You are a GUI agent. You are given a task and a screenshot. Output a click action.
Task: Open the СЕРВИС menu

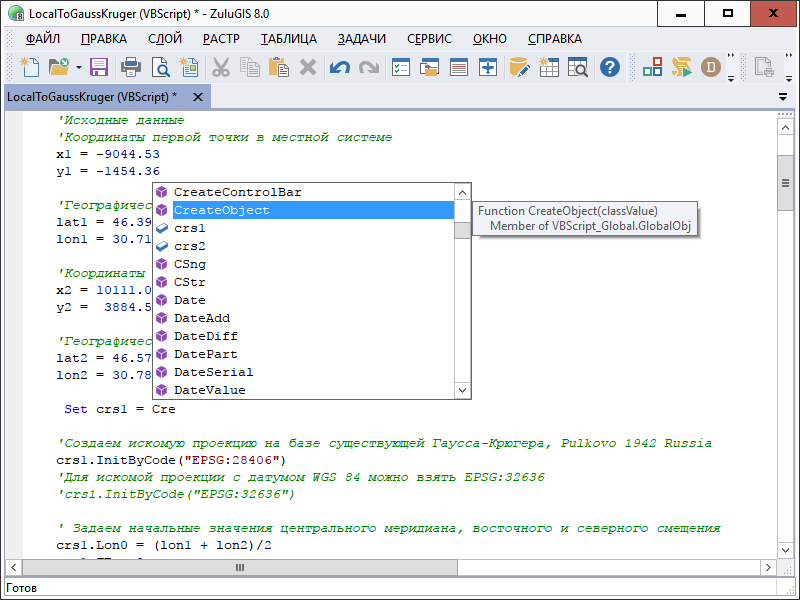click(429, 39)
